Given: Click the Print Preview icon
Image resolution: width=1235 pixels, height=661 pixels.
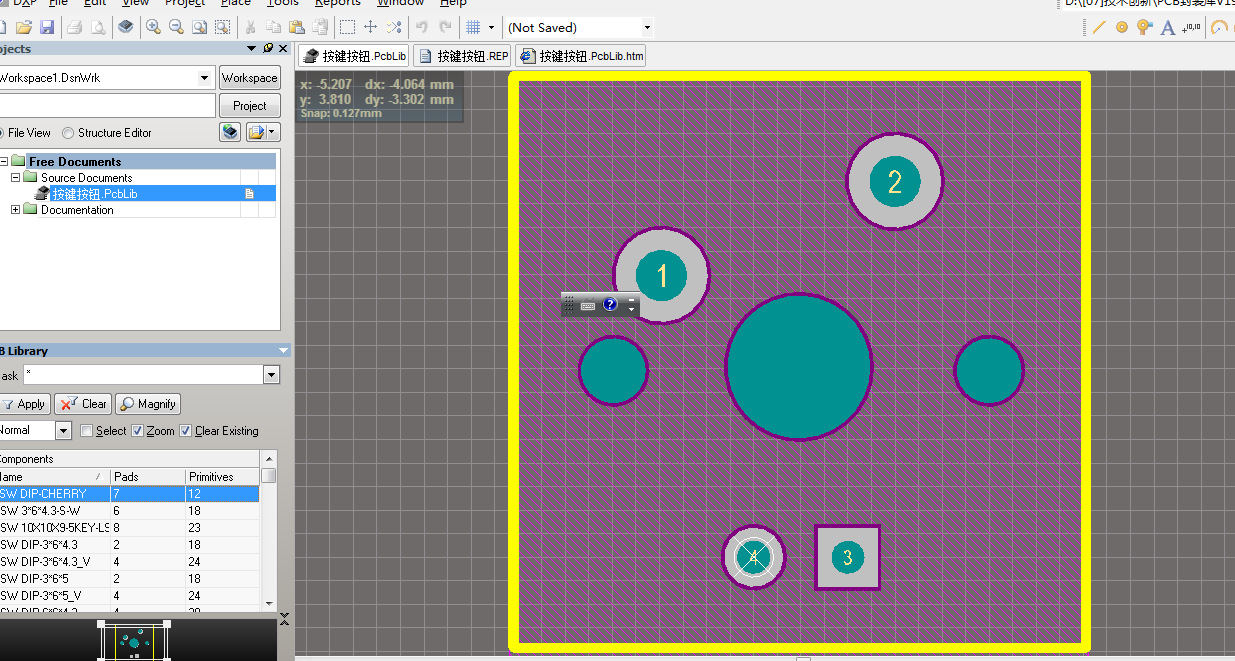Looking at the screenshot, I should coord(98,27).
